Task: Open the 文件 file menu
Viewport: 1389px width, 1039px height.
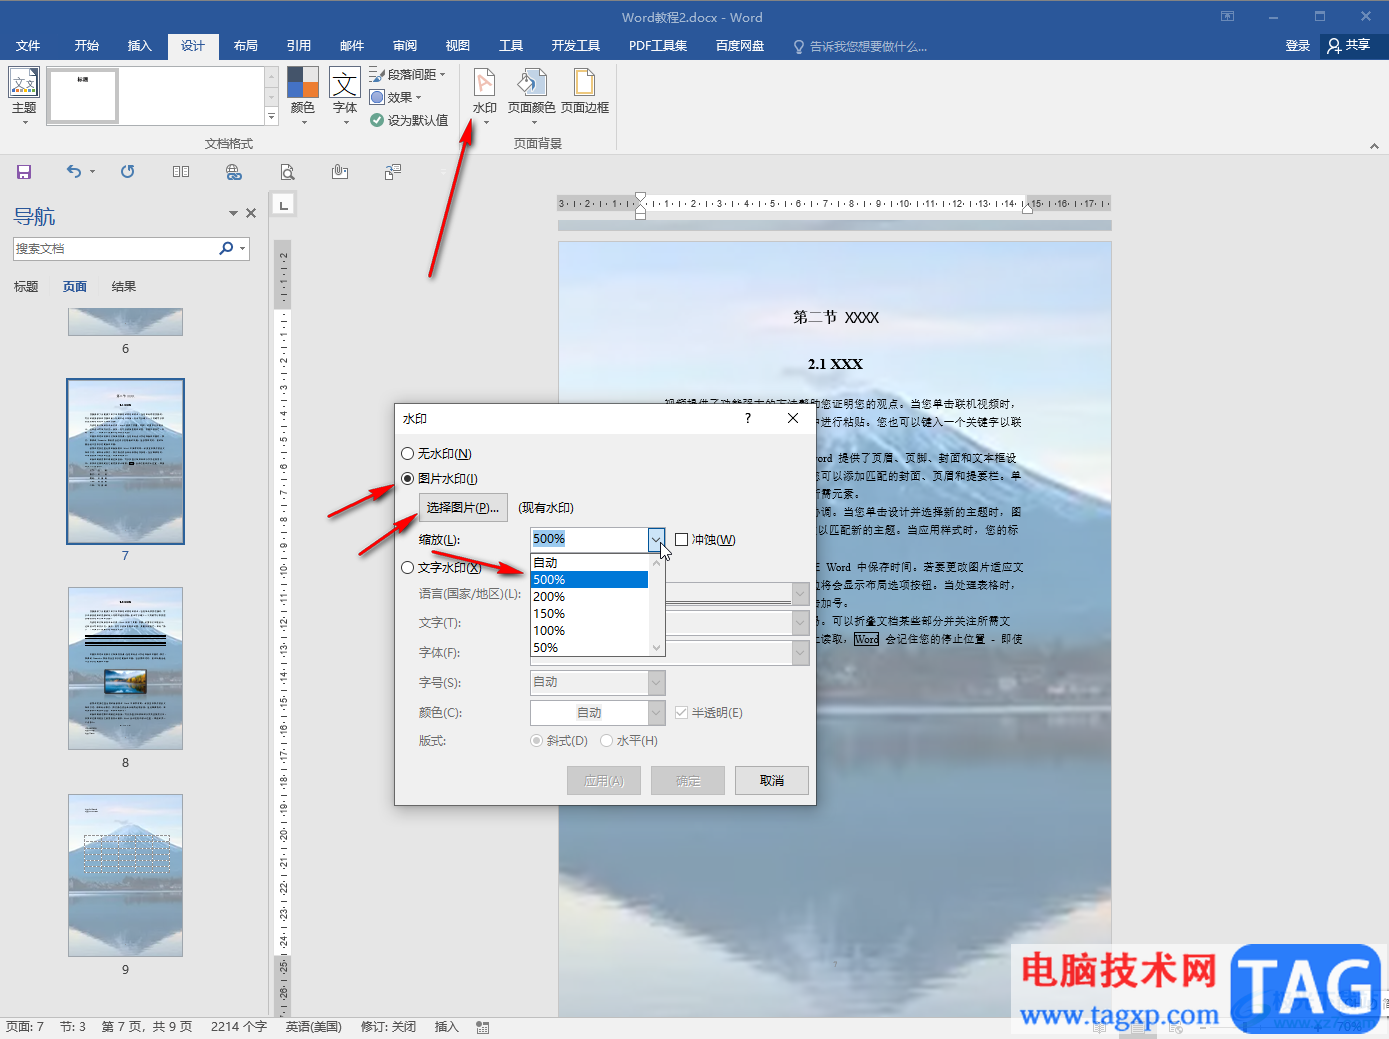Action: coord(28,46)
